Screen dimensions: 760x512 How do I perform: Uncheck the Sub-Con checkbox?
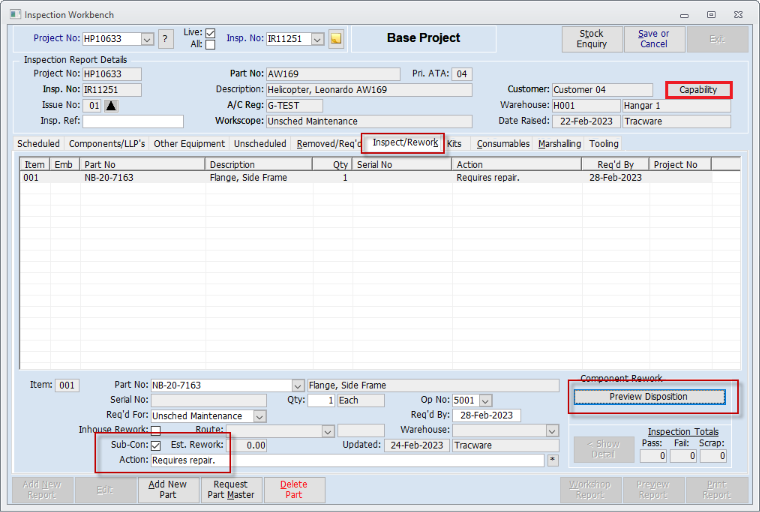155,446
